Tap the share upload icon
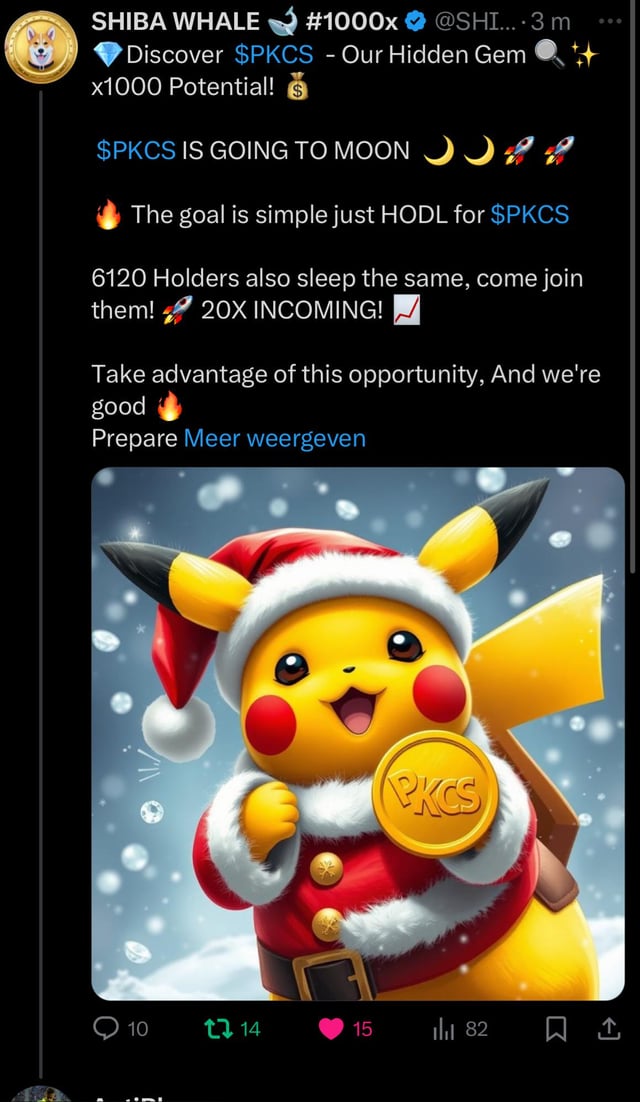Image resolution: width=640 pixels, height=1102 pixels. [x=609, y=1029]
